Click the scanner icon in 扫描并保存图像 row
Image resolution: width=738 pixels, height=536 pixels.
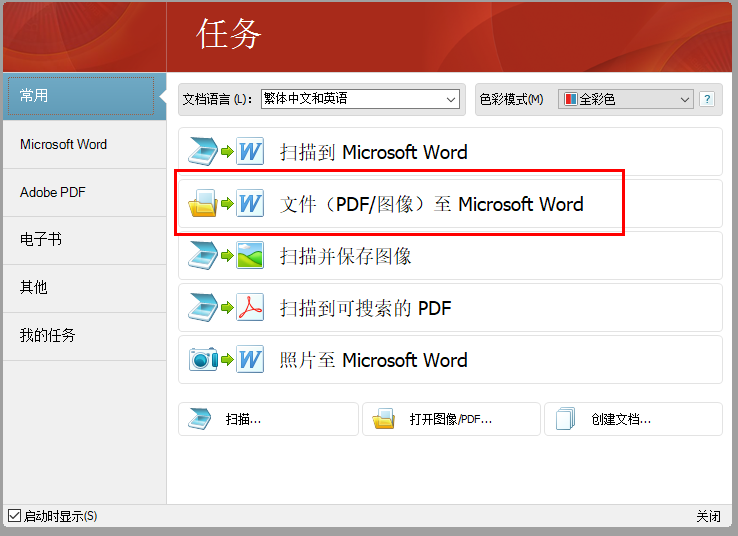coord(203,256)
